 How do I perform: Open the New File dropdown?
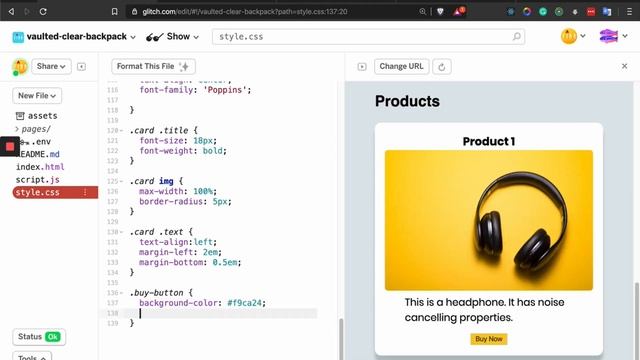coord(37,96)
